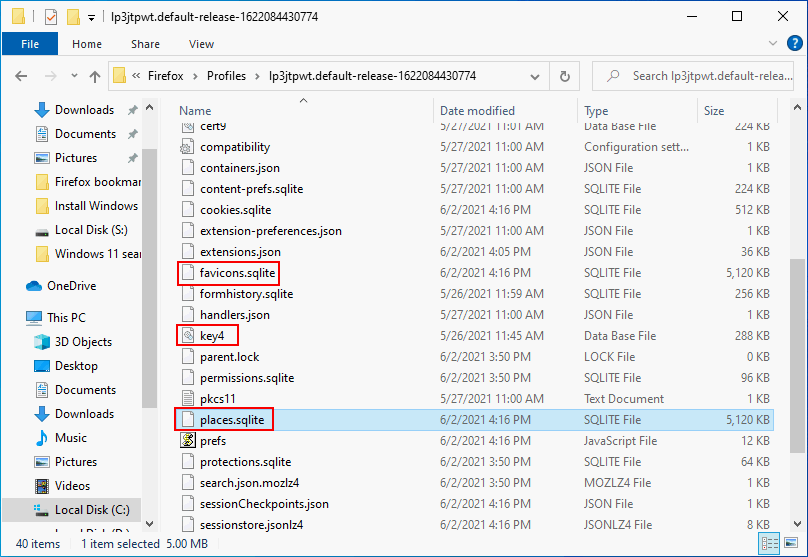Select pinned Pictures in Quick access
The width and height of the screenshot is (808, 557).
coord(76,158)
